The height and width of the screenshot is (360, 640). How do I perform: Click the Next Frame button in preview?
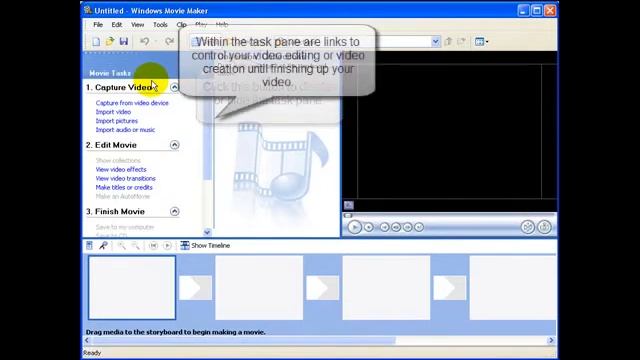pyautogui.click(x=407, y=227)
